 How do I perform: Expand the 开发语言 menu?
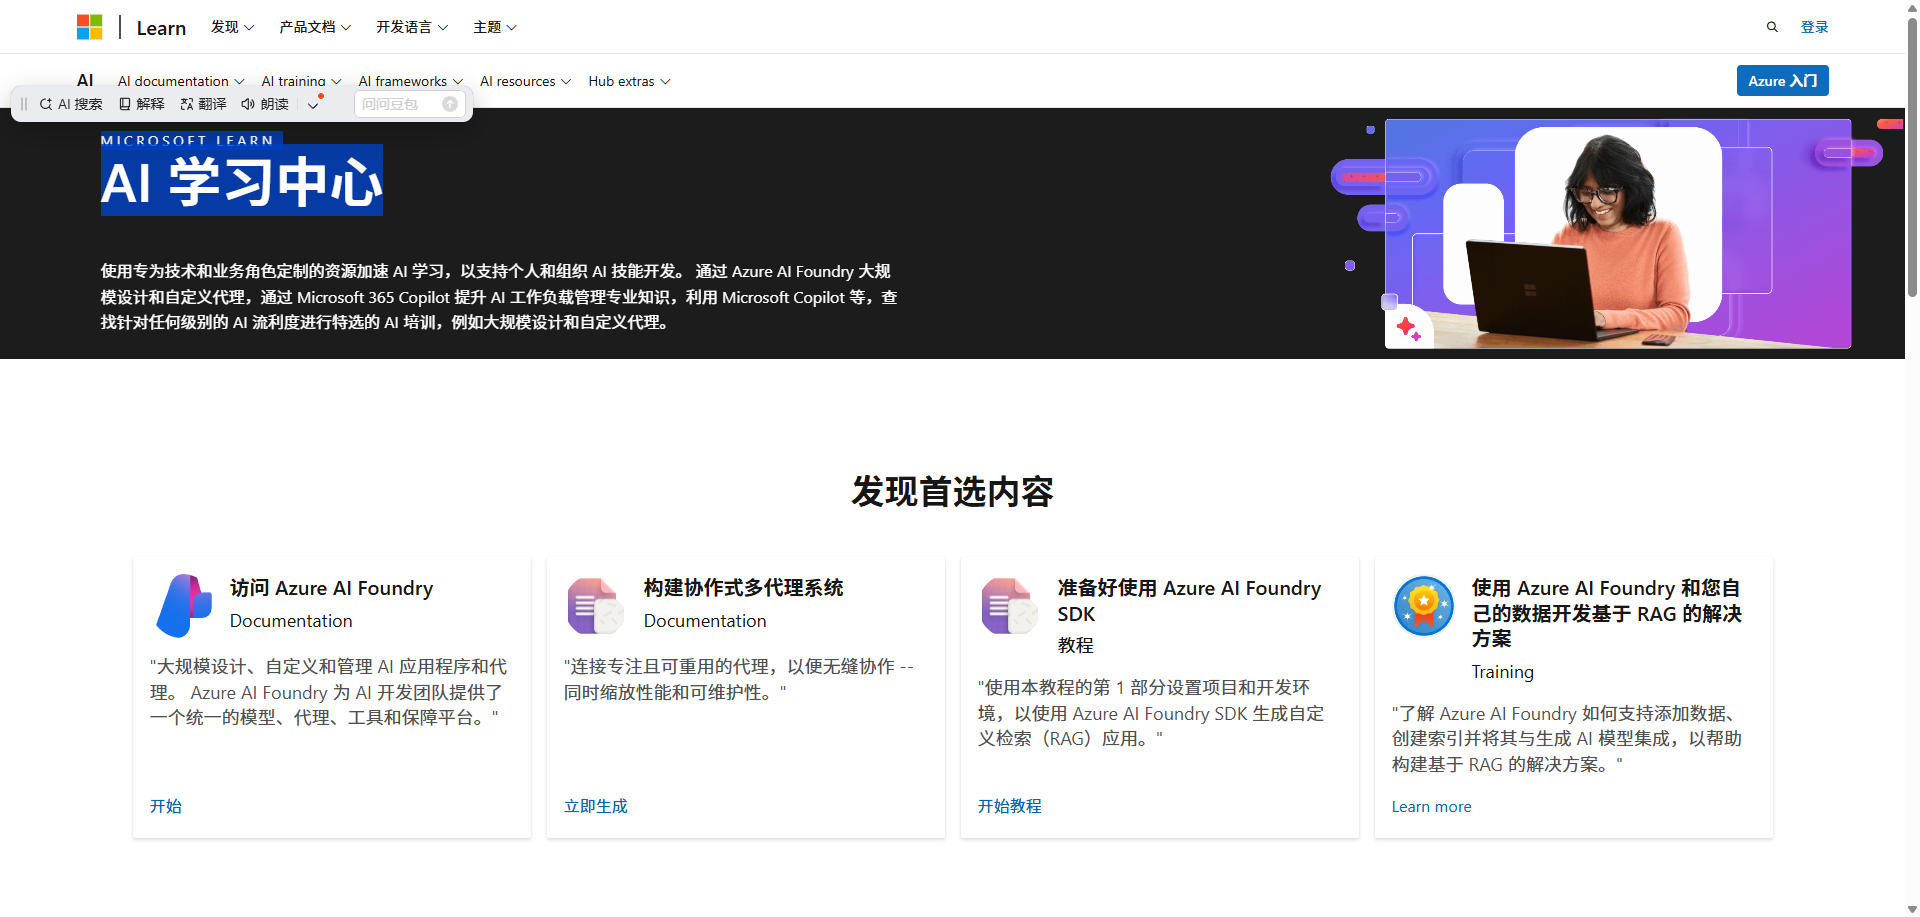pos(412,27)
